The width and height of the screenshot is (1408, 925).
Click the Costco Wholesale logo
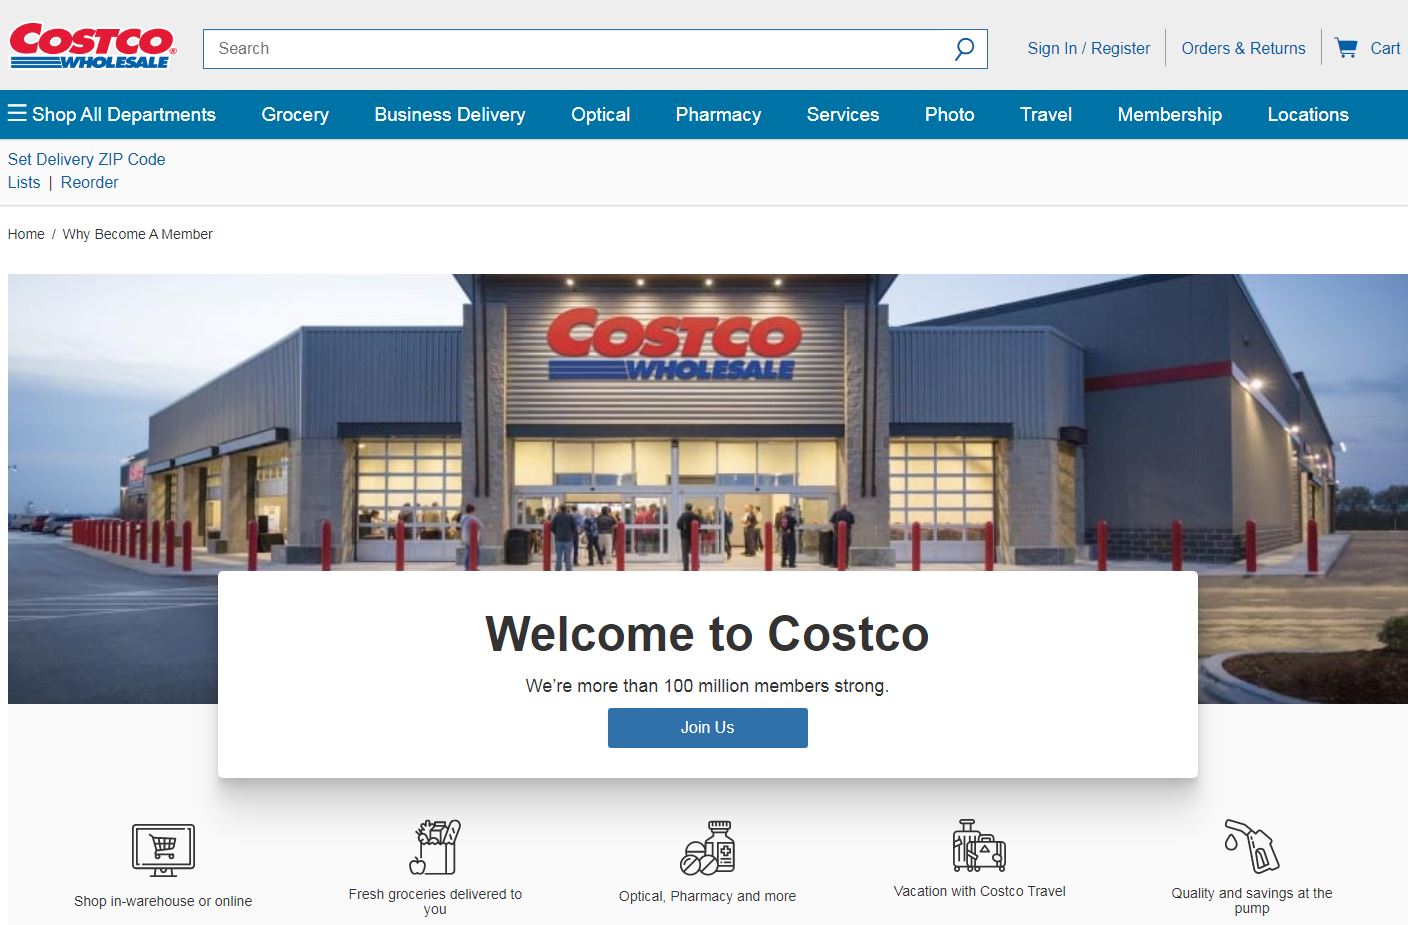point(93,46)
